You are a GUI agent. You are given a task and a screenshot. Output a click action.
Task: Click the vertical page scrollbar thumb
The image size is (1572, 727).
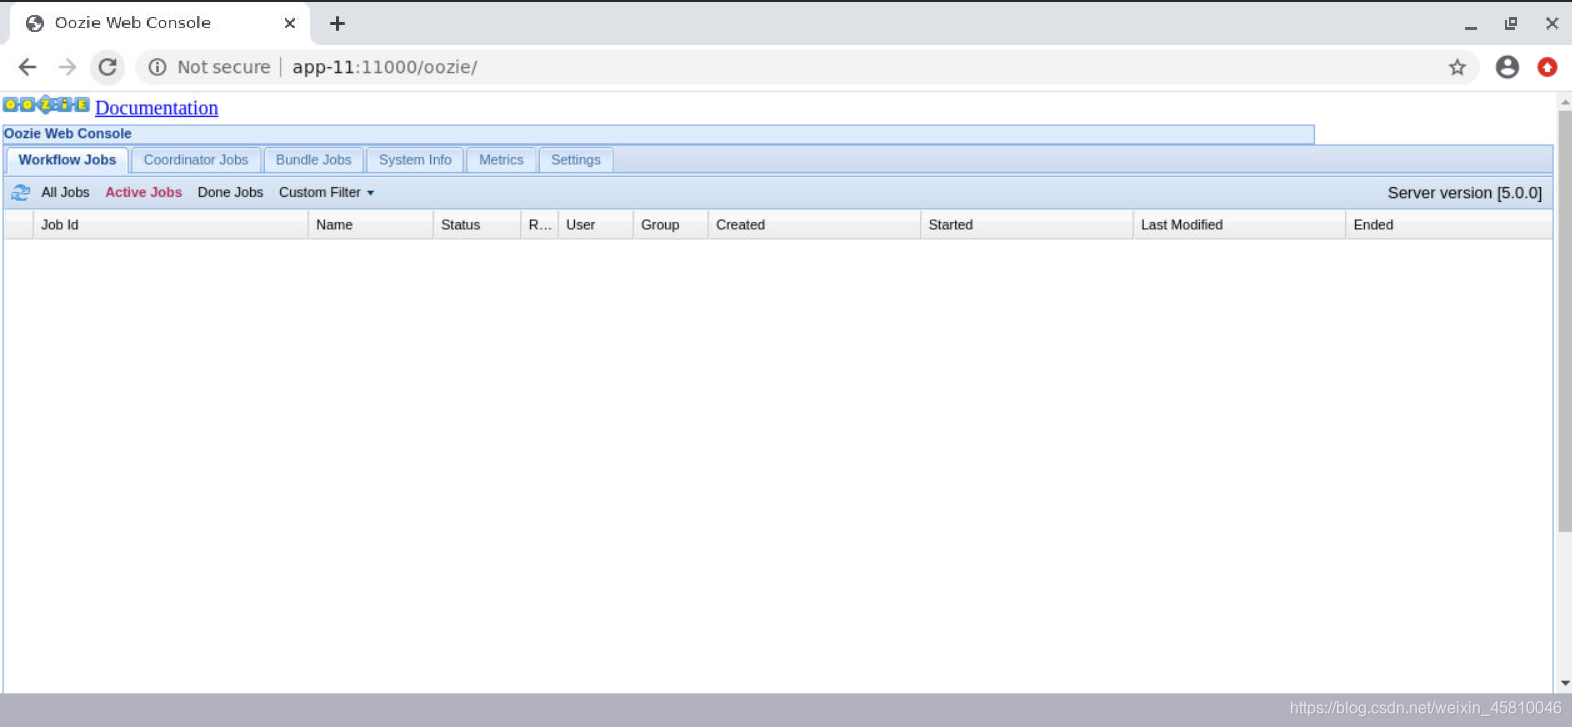click(x=1565, y=320)
